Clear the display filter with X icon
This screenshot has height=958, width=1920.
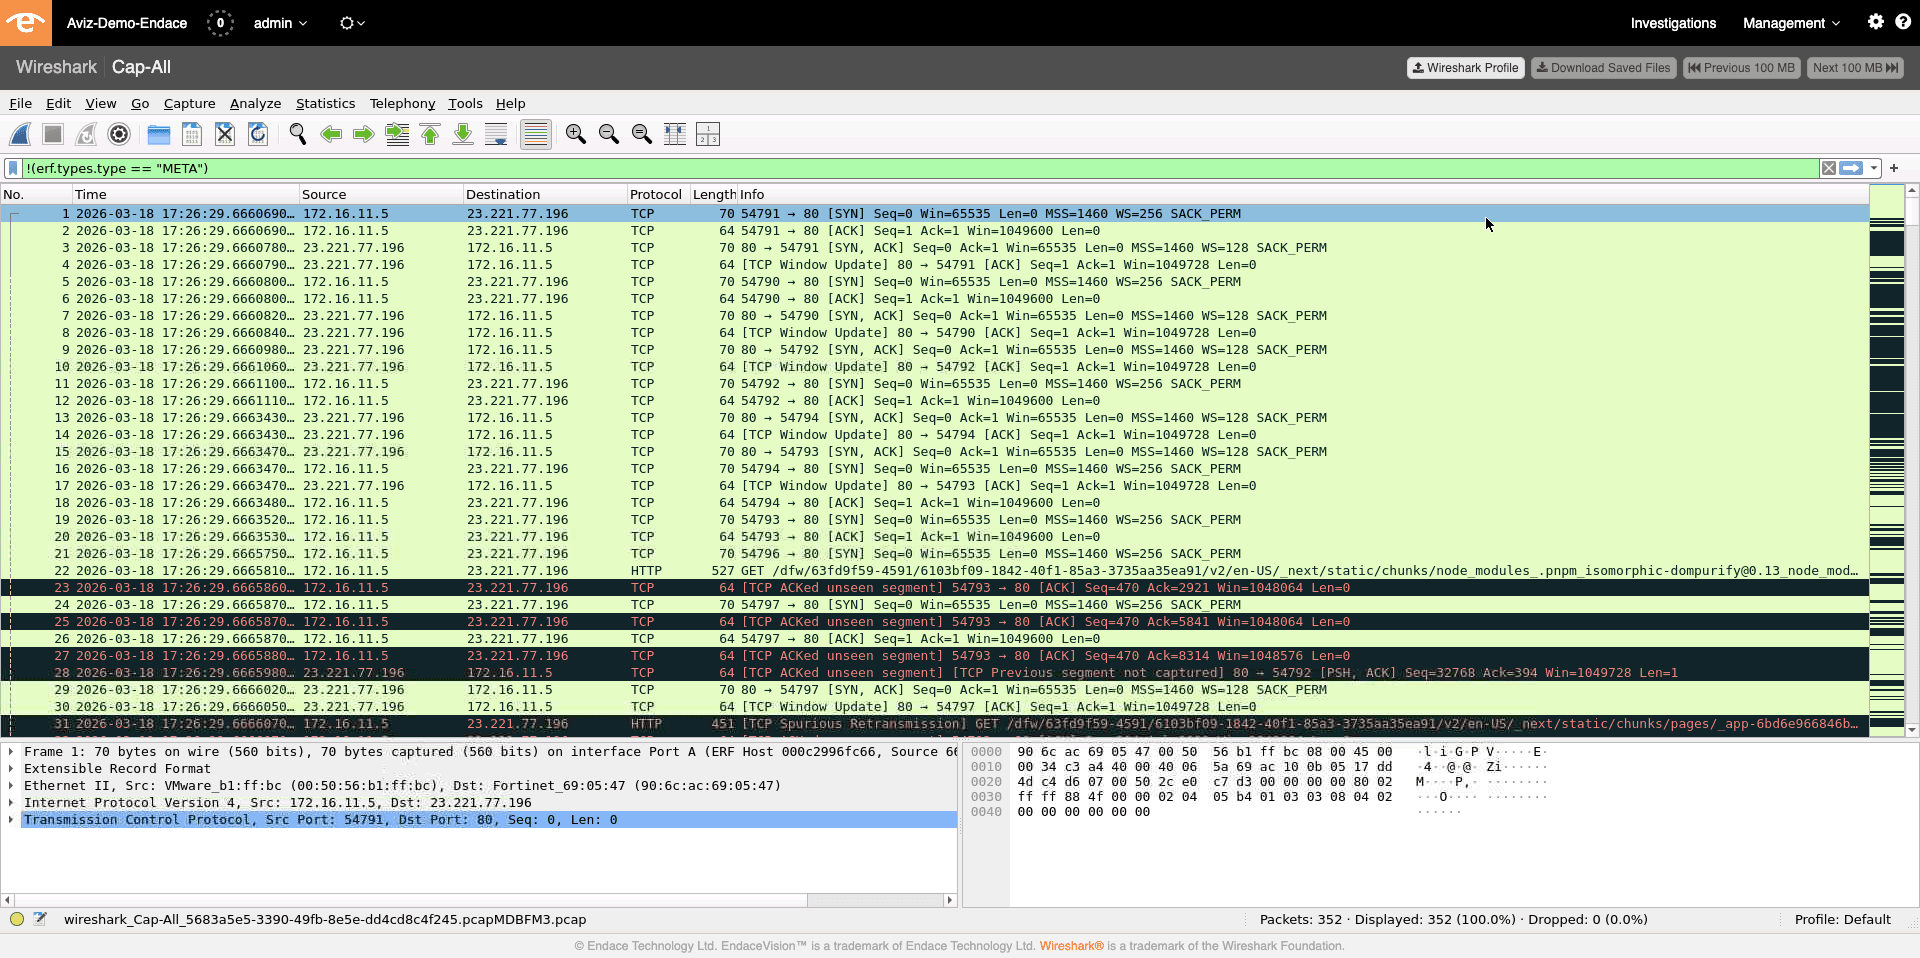coord(1828,168)
